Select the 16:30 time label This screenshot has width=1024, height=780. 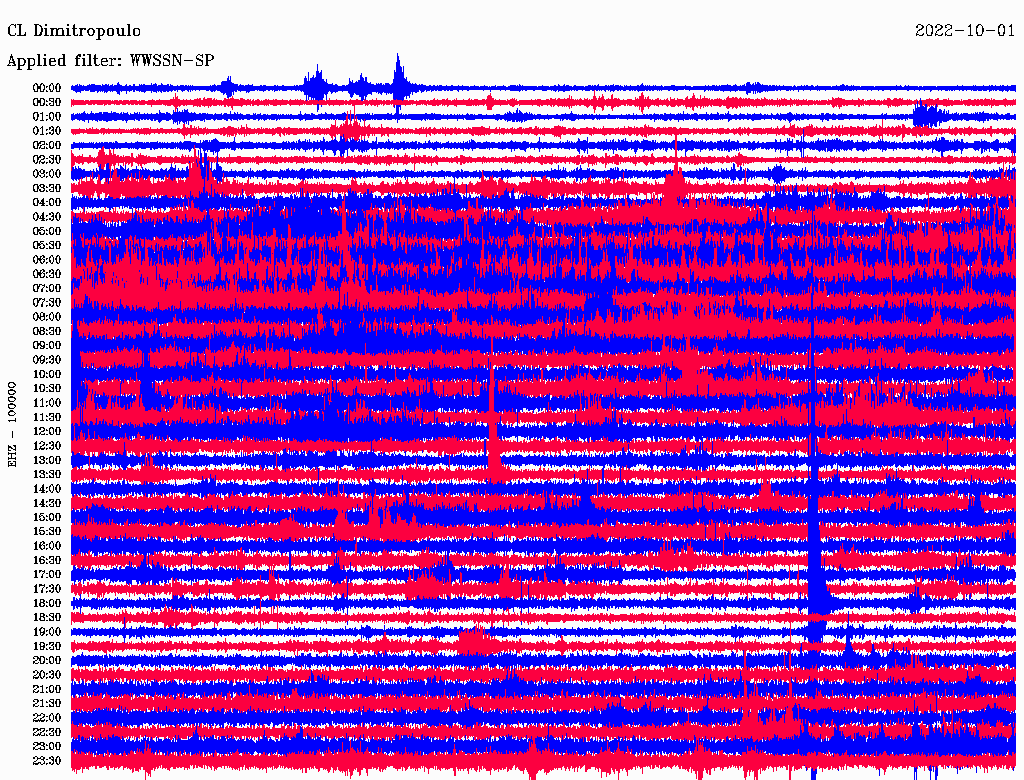47,561
